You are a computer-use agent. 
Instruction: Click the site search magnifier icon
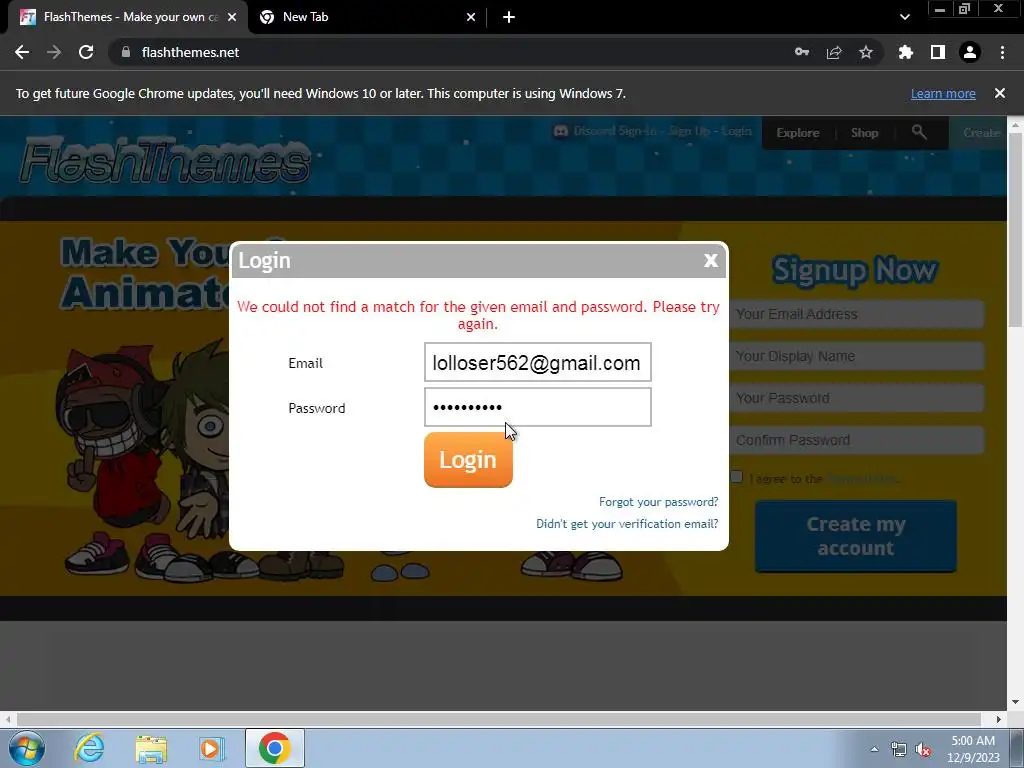919,132
